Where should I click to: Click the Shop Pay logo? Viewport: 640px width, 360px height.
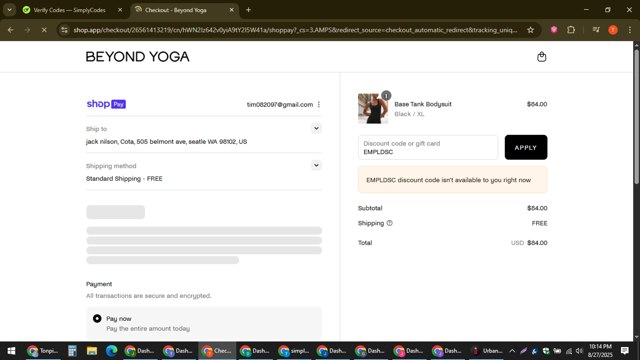[x=106, y=104]
